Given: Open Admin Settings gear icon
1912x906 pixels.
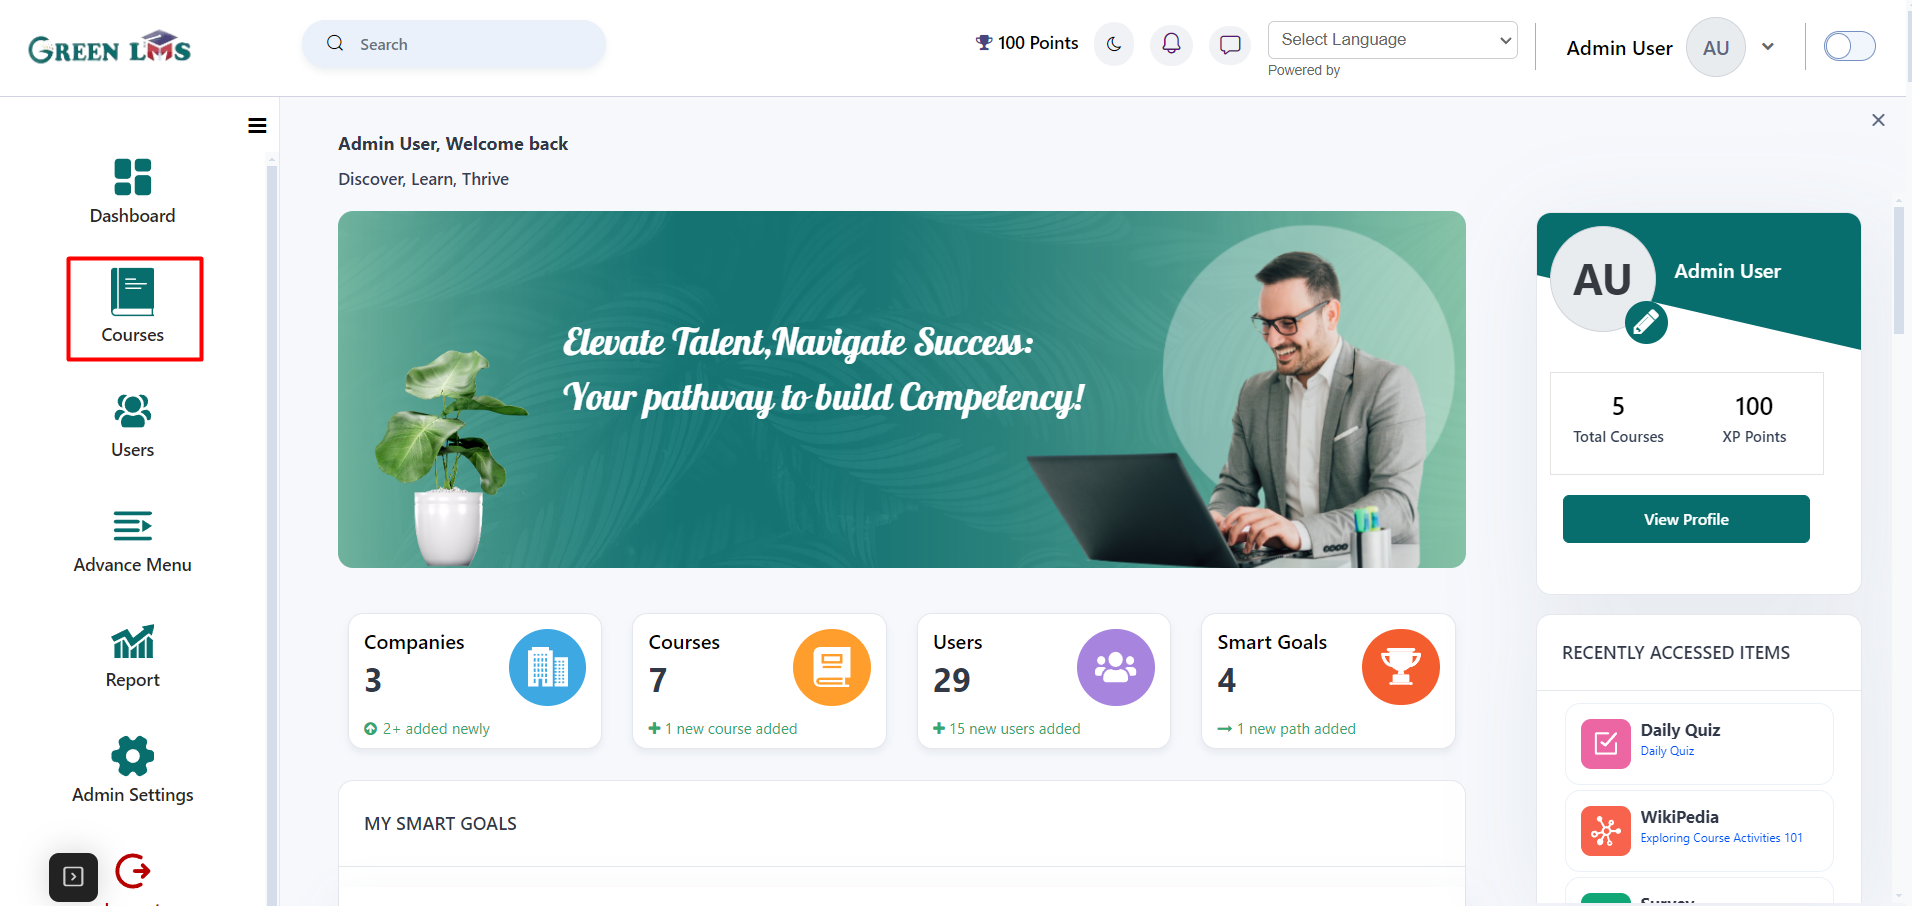Looking at the screenshot, I should click(132, 756).
